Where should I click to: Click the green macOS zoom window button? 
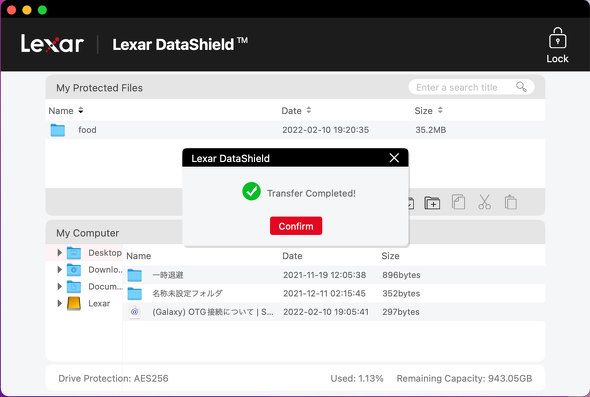tap(42, 10)
